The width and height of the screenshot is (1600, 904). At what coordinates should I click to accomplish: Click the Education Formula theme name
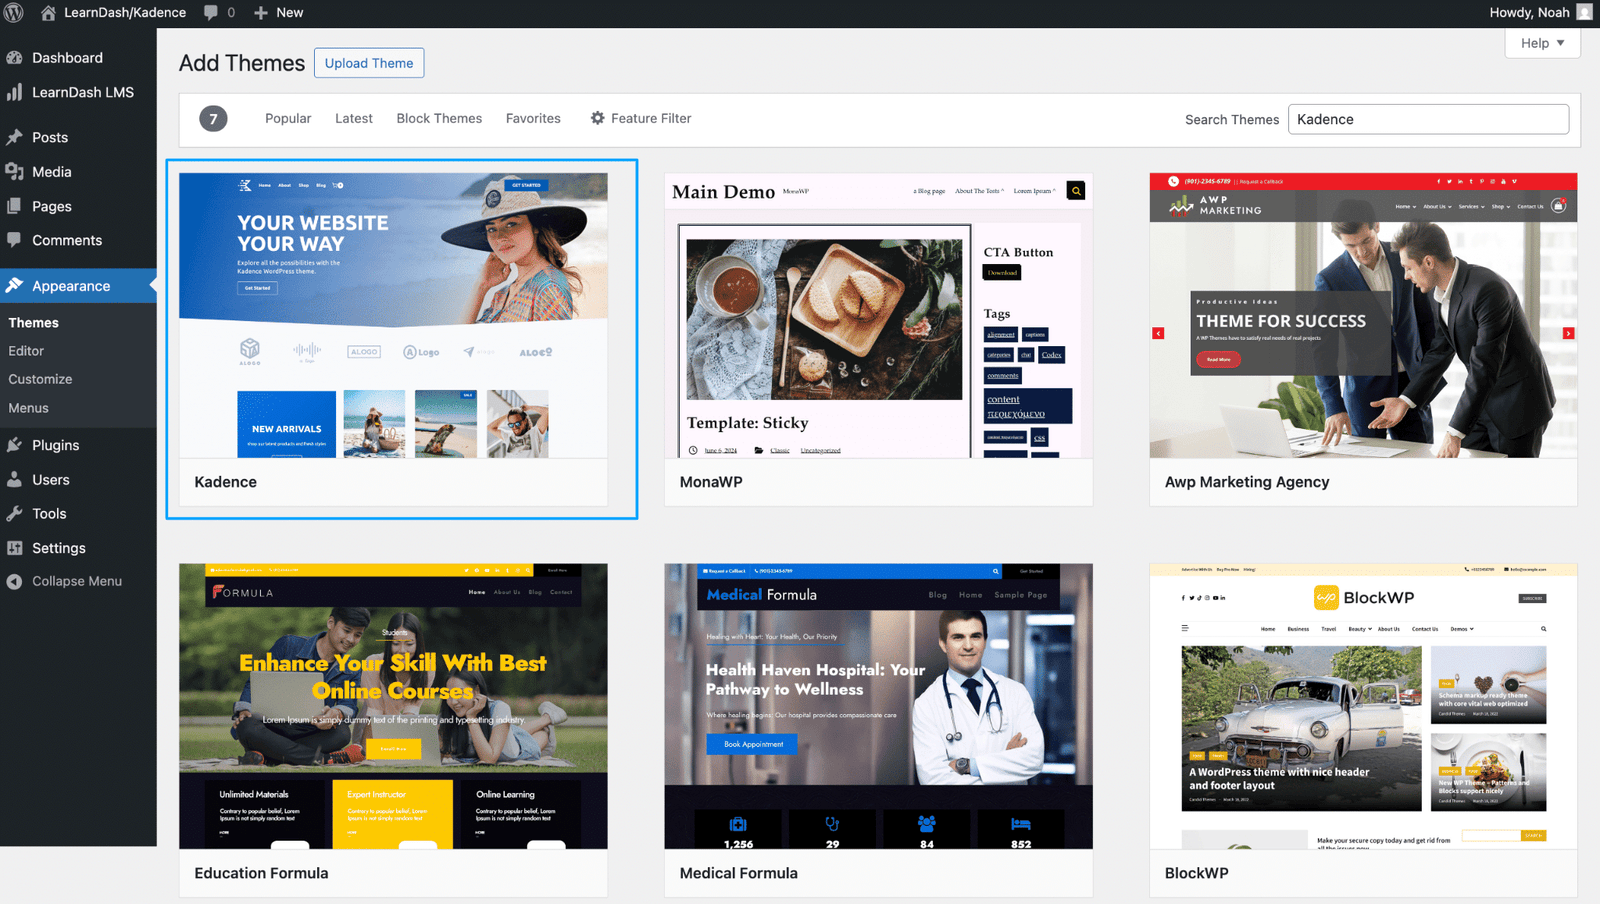tap(261, 873)
